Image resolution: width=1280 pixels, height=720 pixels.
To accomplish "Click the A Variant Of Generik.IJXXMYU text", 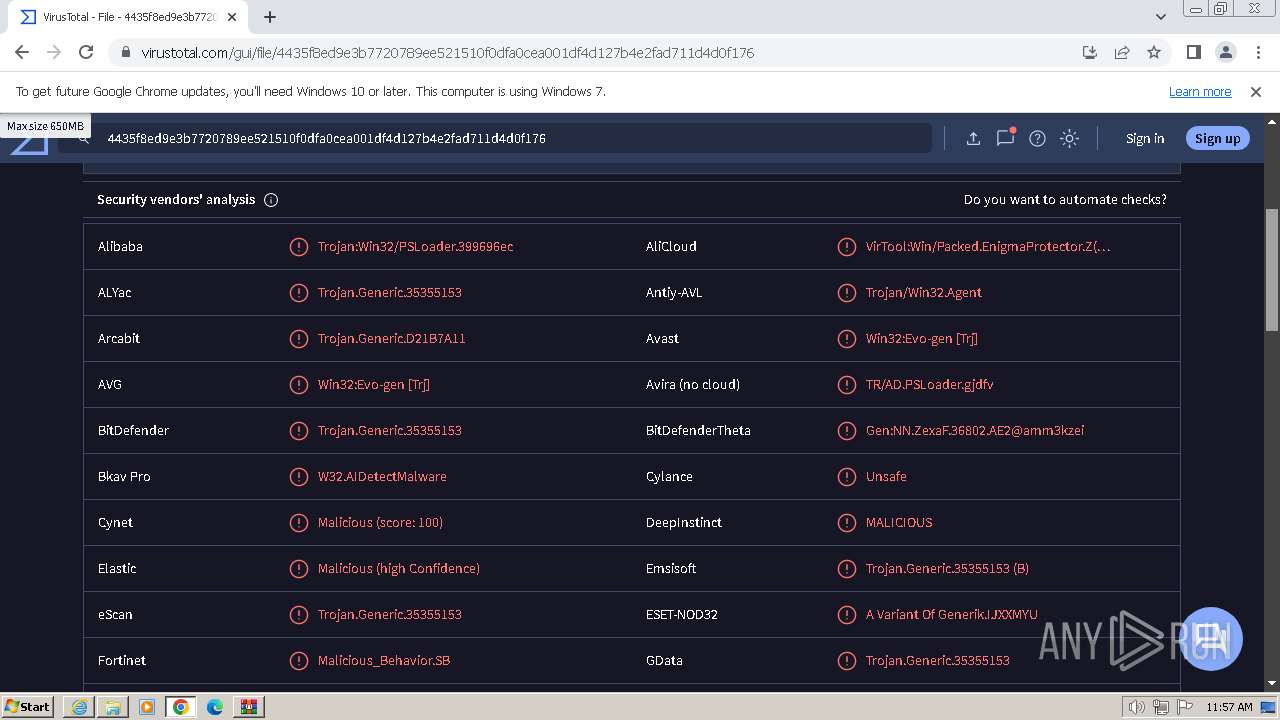I will (951, 614).
